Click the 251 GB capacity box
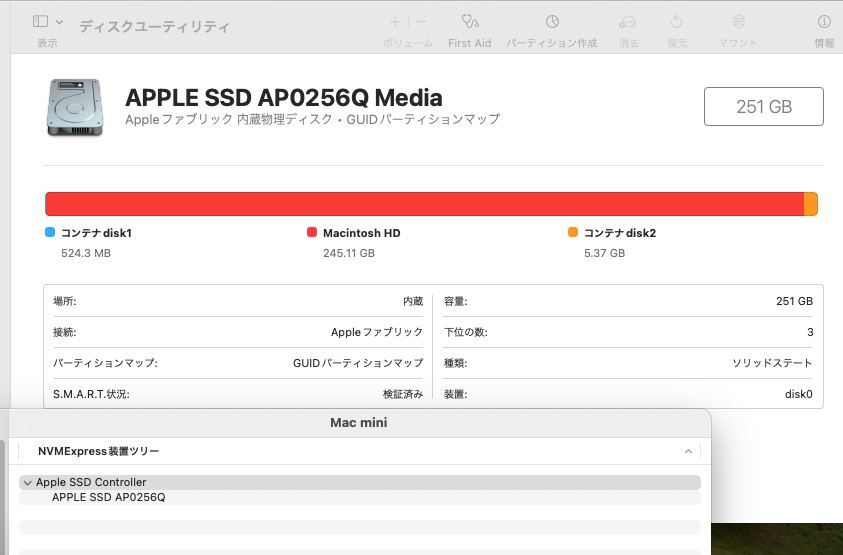This screenshot has height=555, width=843. (763, 106)
